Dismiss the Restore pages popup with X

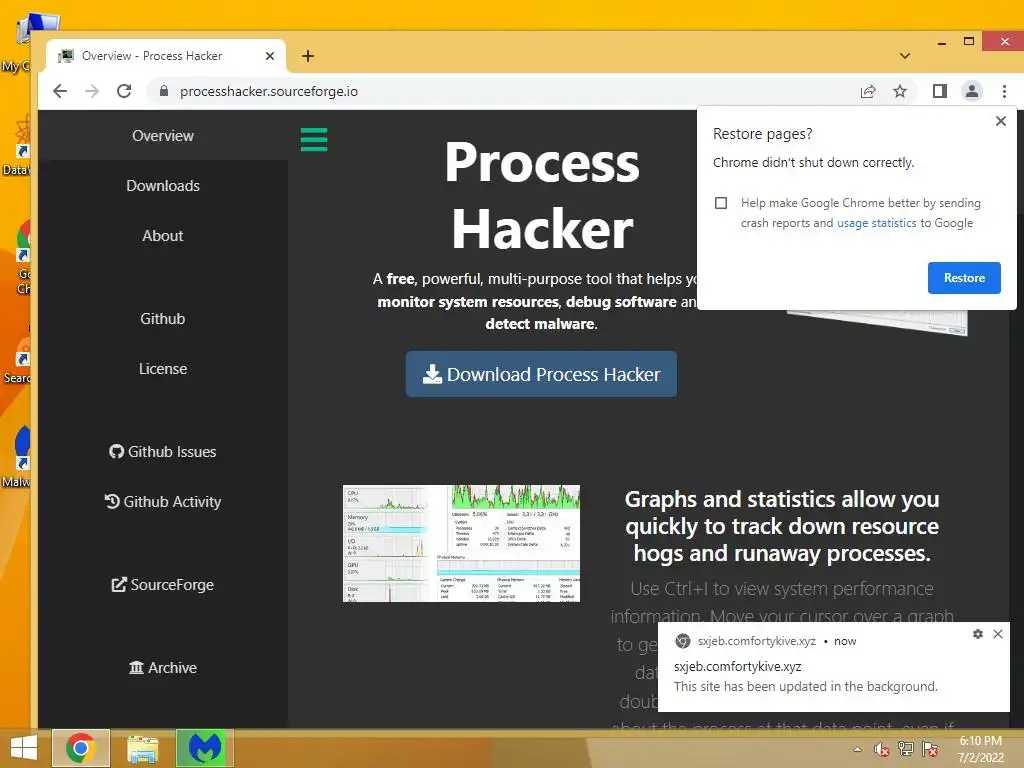(x=1000, y=121)
